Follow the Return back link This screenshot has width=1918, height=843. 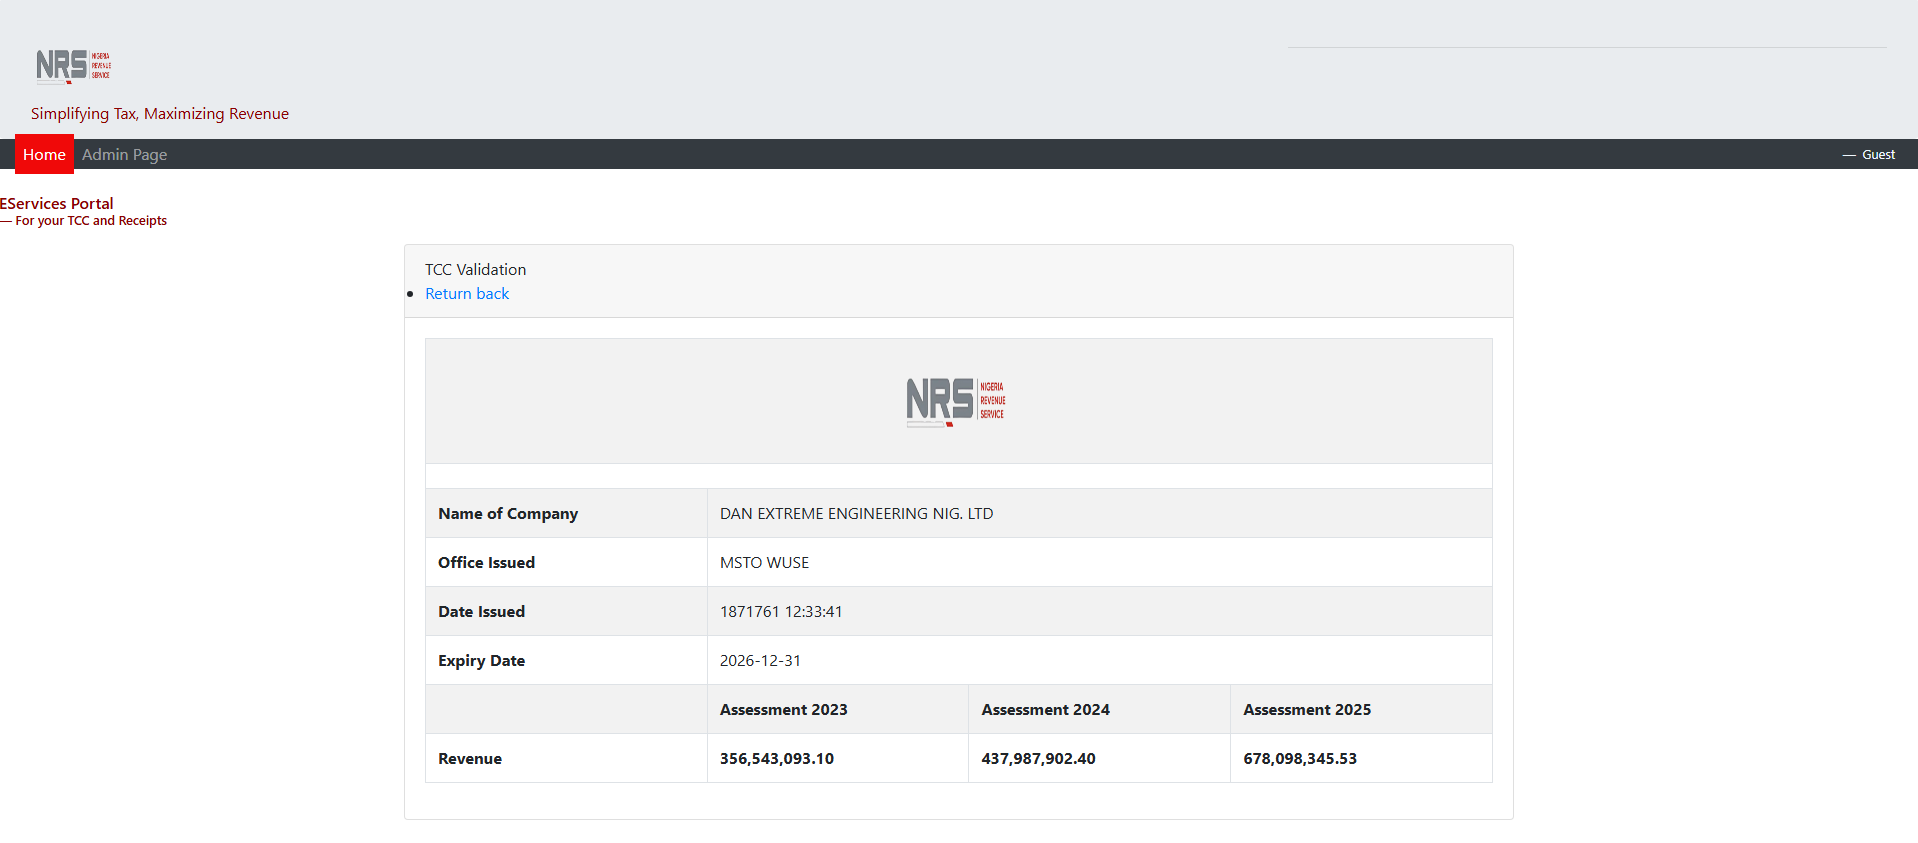point(467,293)
